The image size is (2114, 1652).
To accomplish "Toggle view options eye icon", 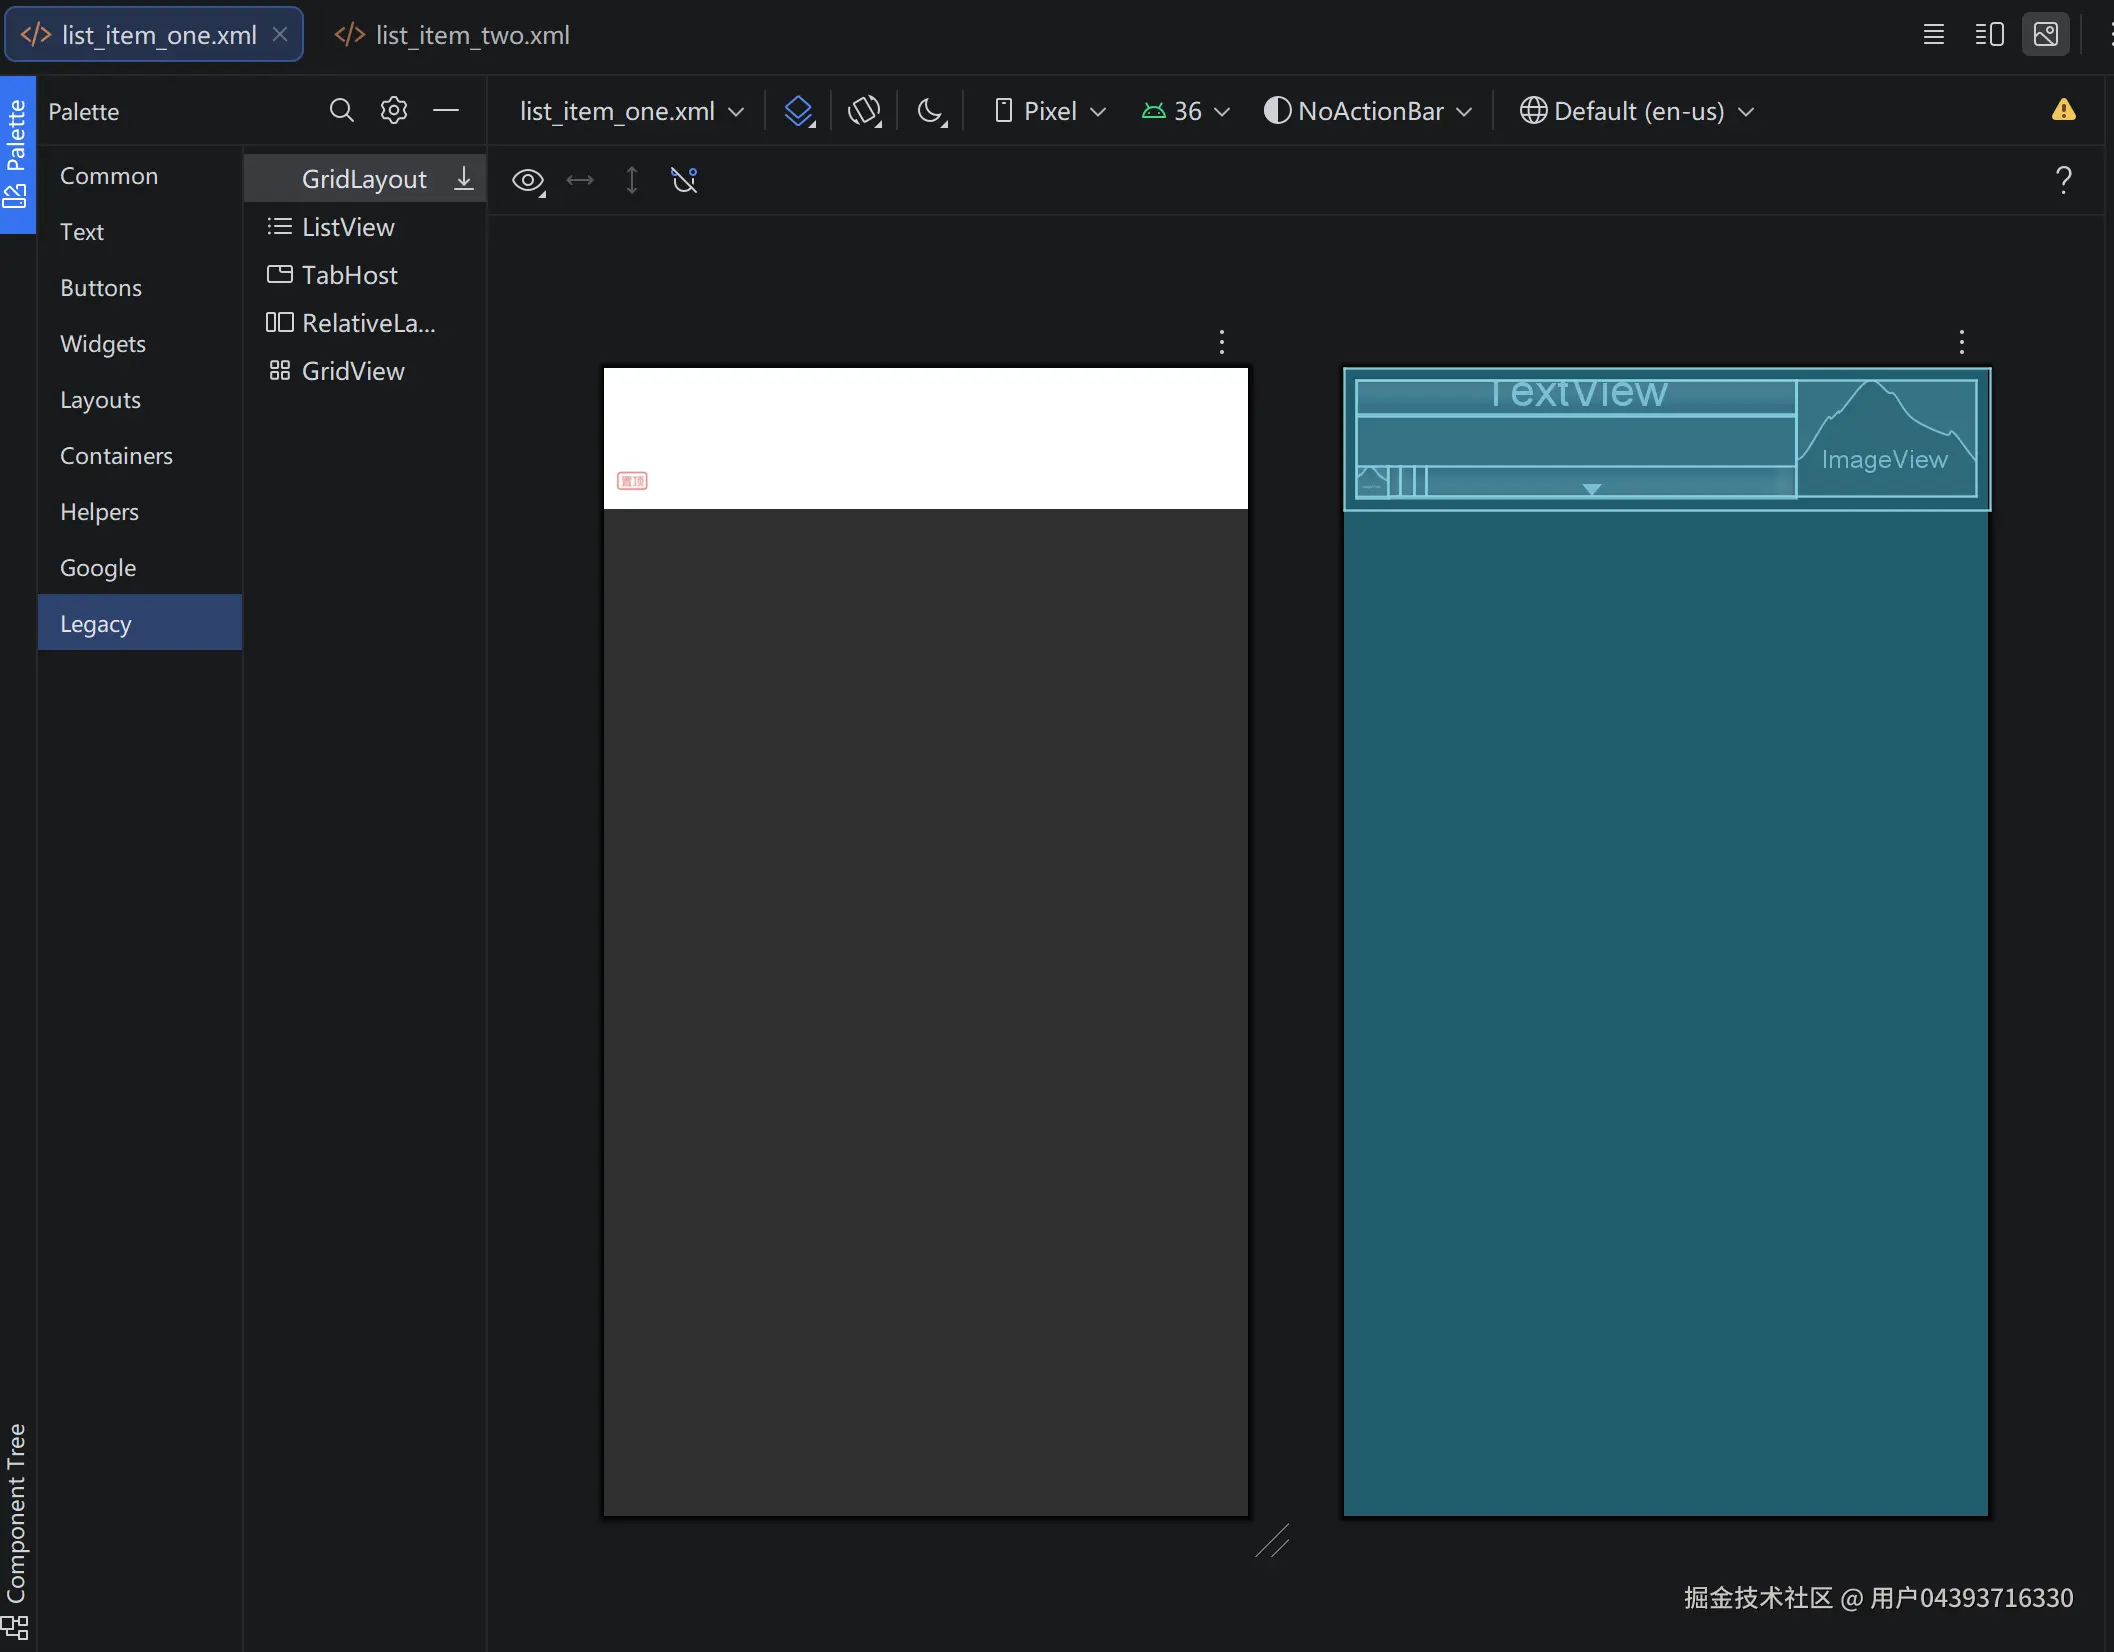I will (x=527, y=180).
